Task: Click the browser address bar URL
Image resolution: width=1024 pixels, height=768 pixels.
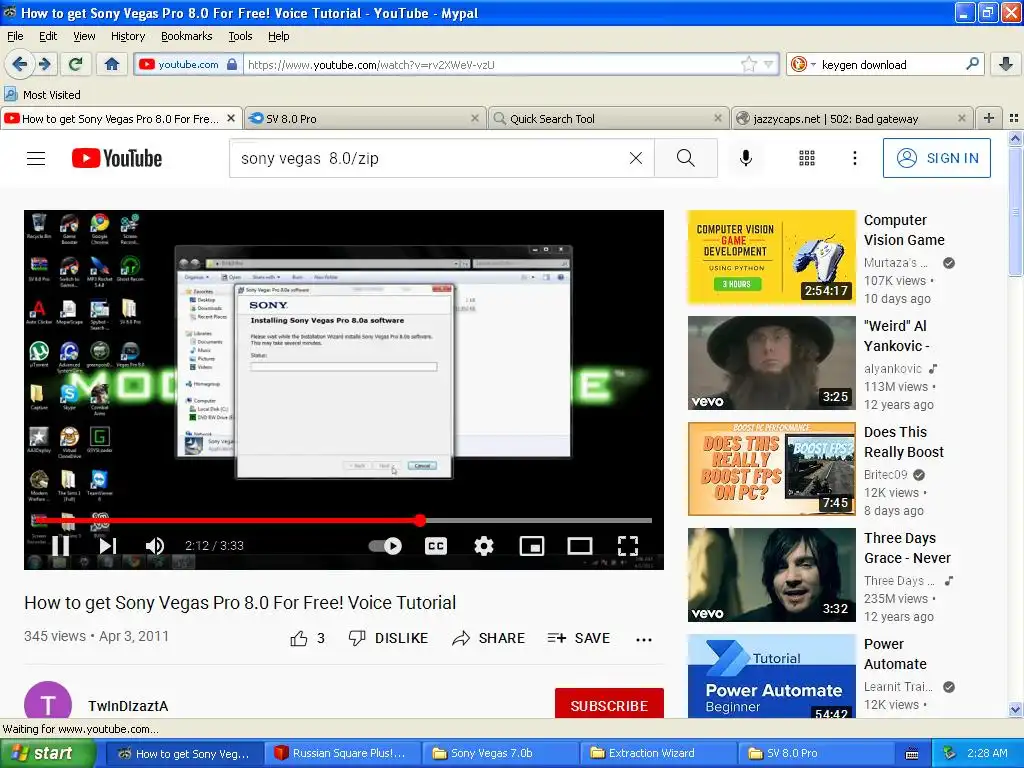Action: [493, 64]
